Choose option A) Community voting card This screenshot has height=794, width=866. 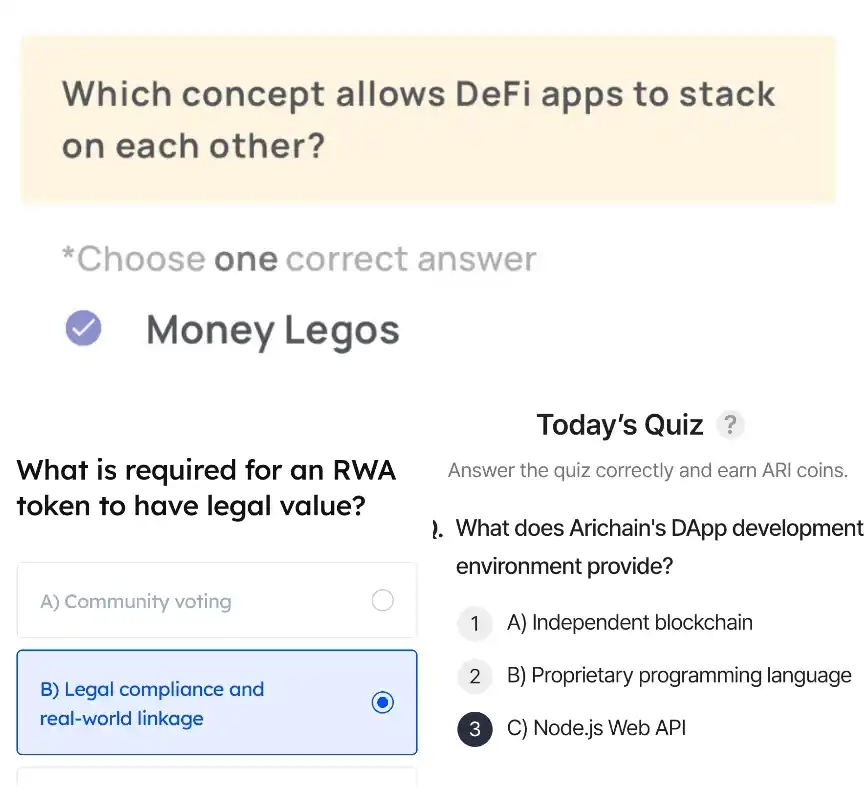[217, 600]
